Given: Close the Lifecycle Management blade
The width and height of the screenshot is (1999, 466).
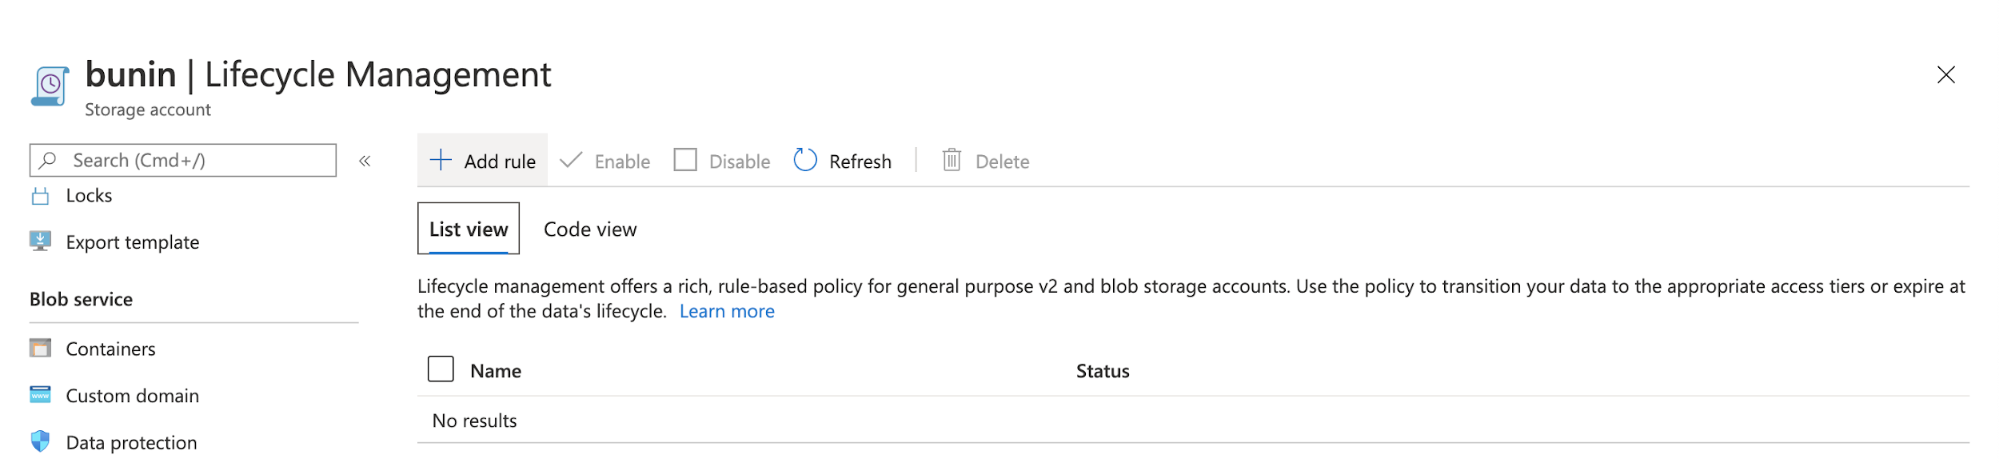Looking at the screenshot, I should point(1946,75).
